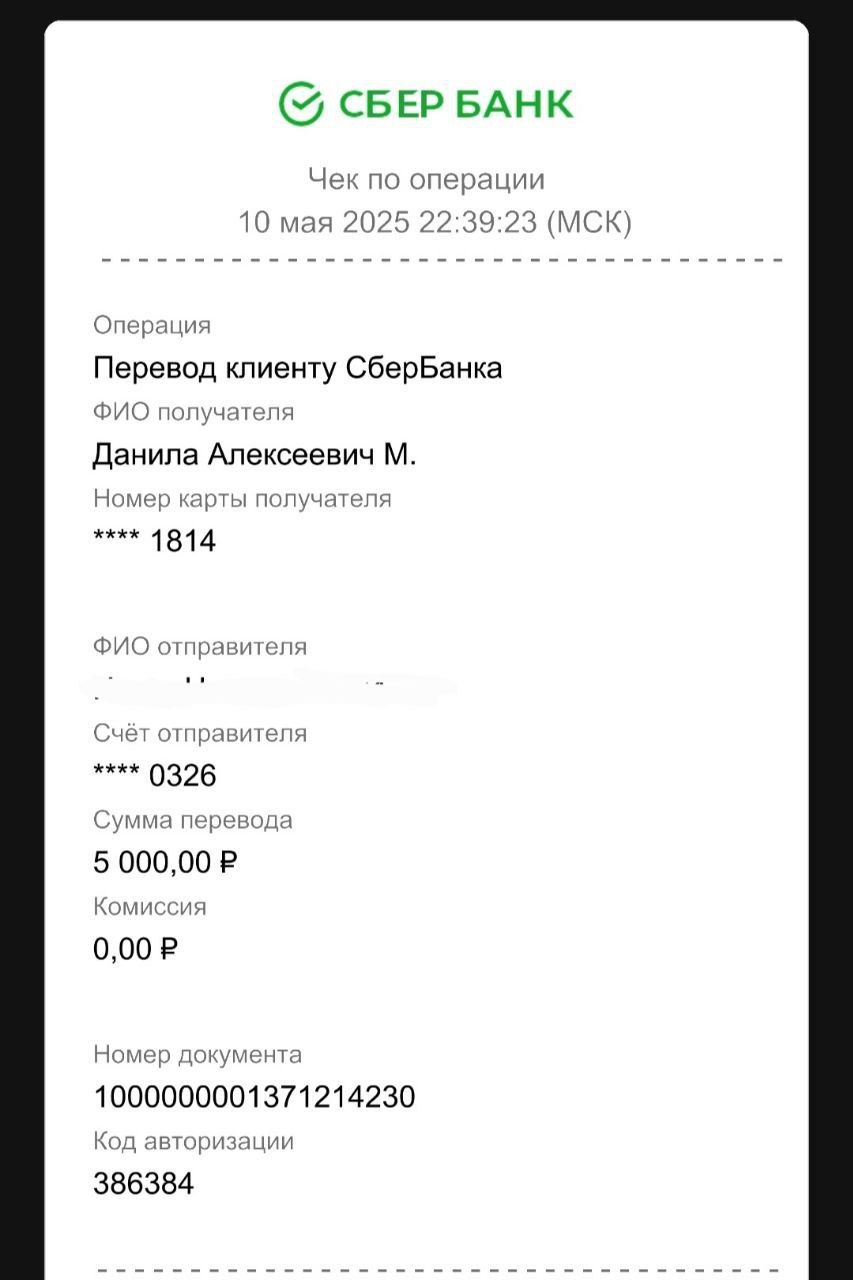Click the transfer amount 5 000,00 ₽
The height and width of the screenshot is (1280, 853).
pyautogui.click(x=165, y=862)
